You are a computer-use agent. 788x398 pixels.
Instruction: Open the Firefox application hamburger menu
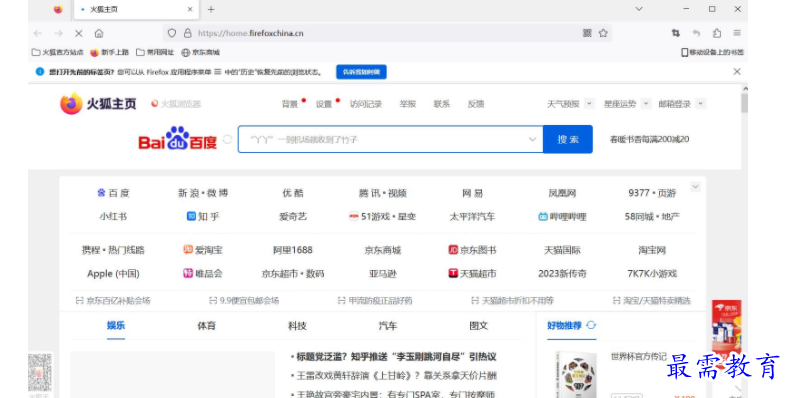coord(737,33)
